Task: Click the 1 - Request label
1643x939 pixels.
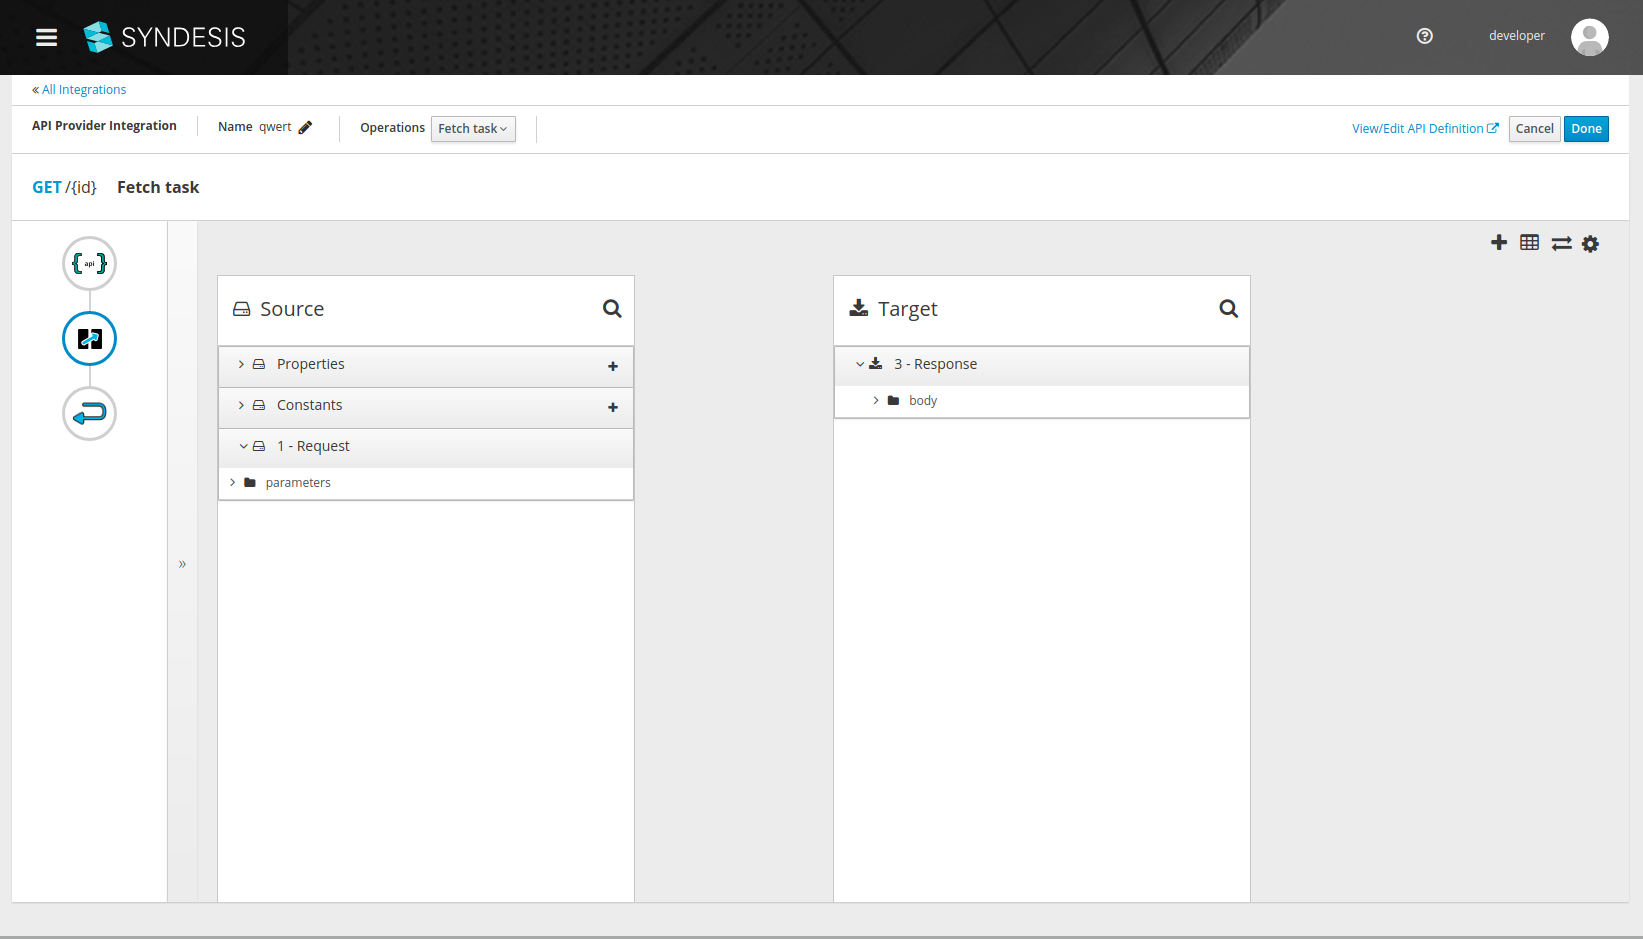Action: tap(313, 446)
